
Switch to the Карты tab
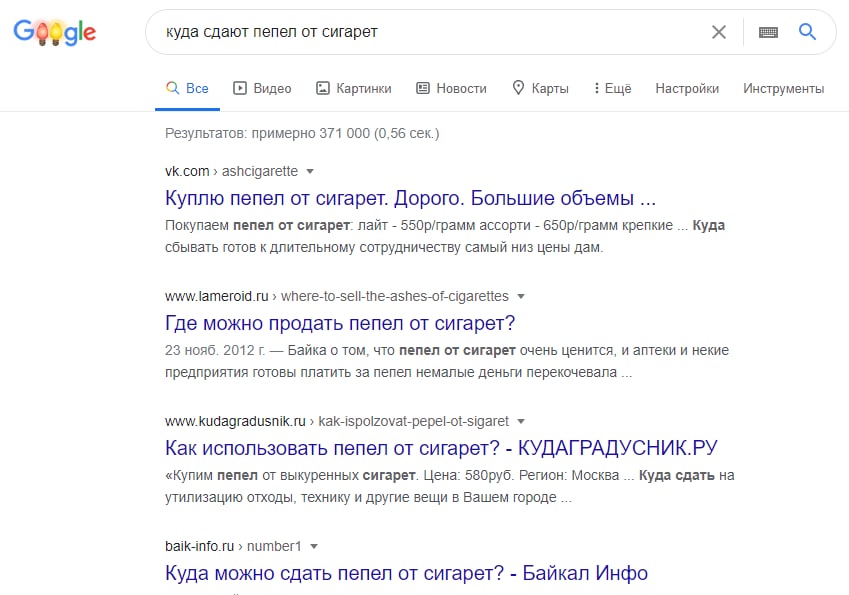pyautogui.click(x=540, y=88)
